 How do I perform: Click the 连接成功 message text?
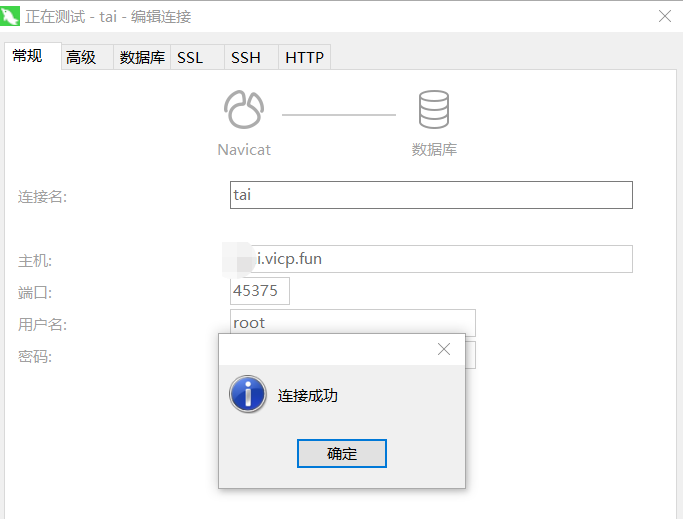coord(308,396)
